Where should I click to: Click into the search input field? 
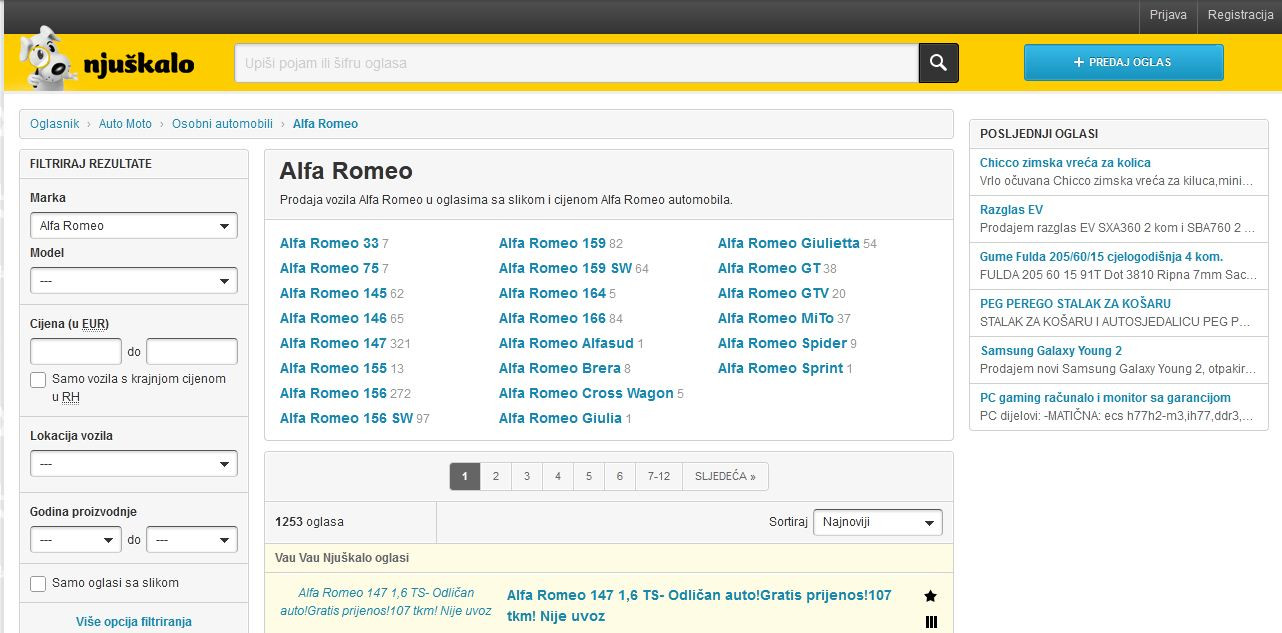576,63
